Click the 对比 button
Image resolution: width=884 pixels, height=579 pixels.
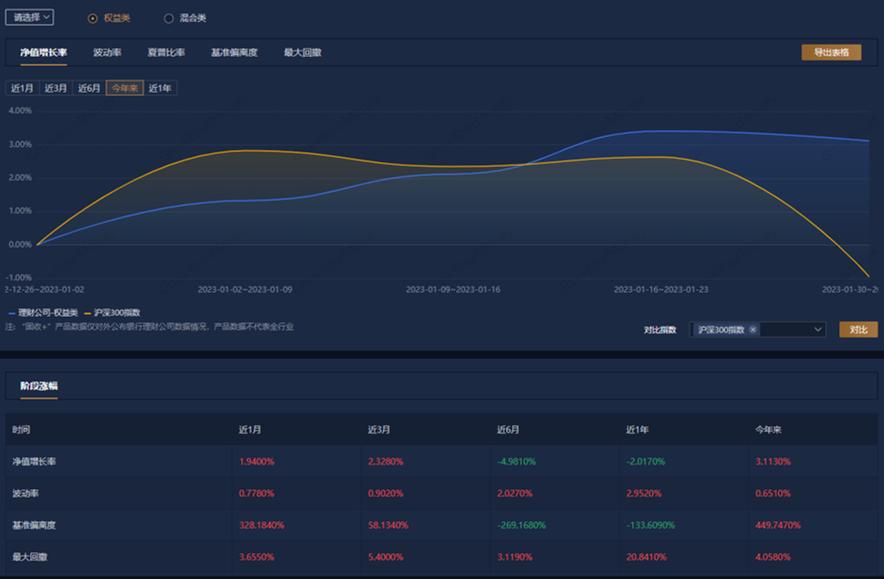point(858,330)
